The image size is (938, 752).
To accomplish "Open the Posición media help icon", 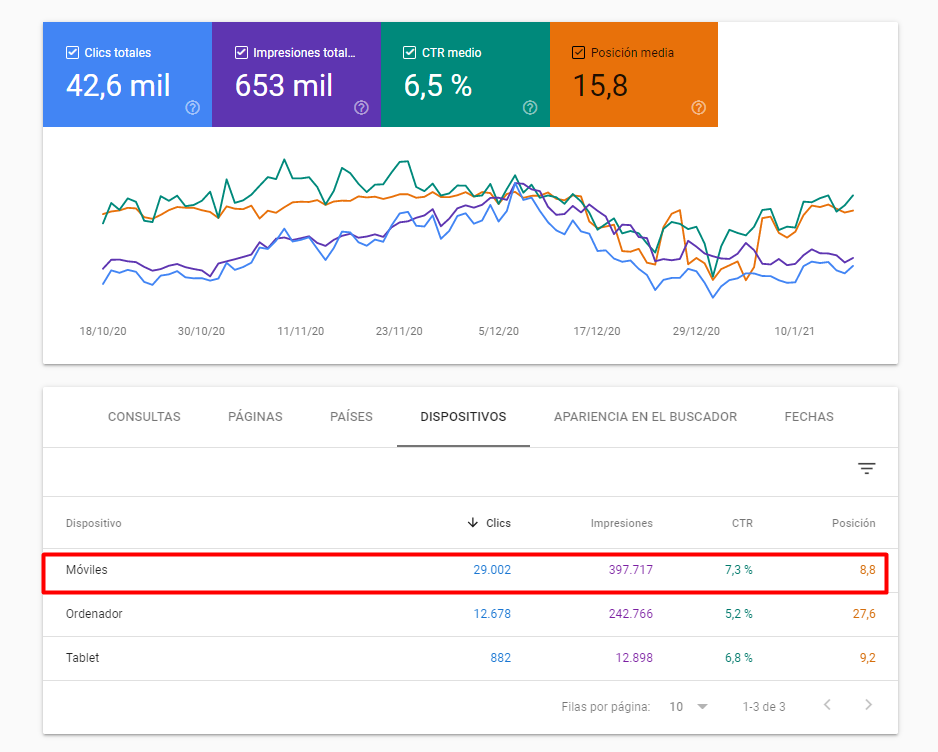I will (x=699, y=109).
